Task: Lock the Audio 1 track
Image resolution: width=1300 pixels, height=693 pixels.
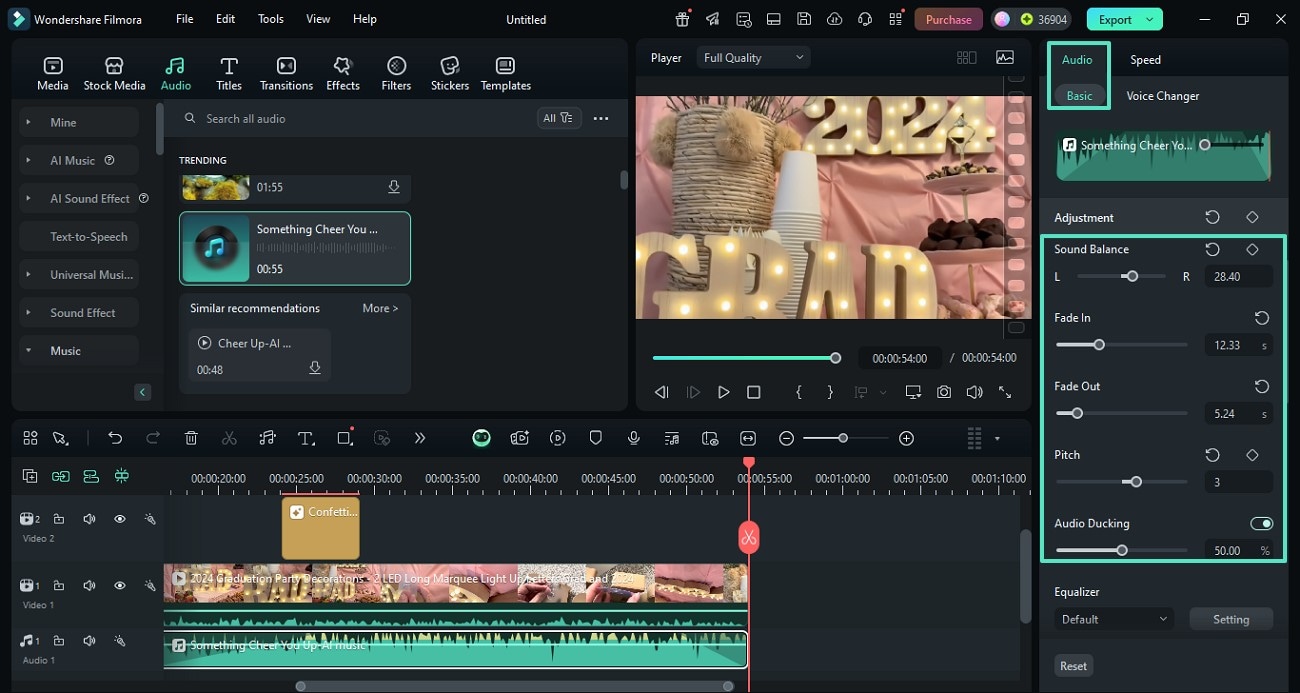Action: click(59, 640)
